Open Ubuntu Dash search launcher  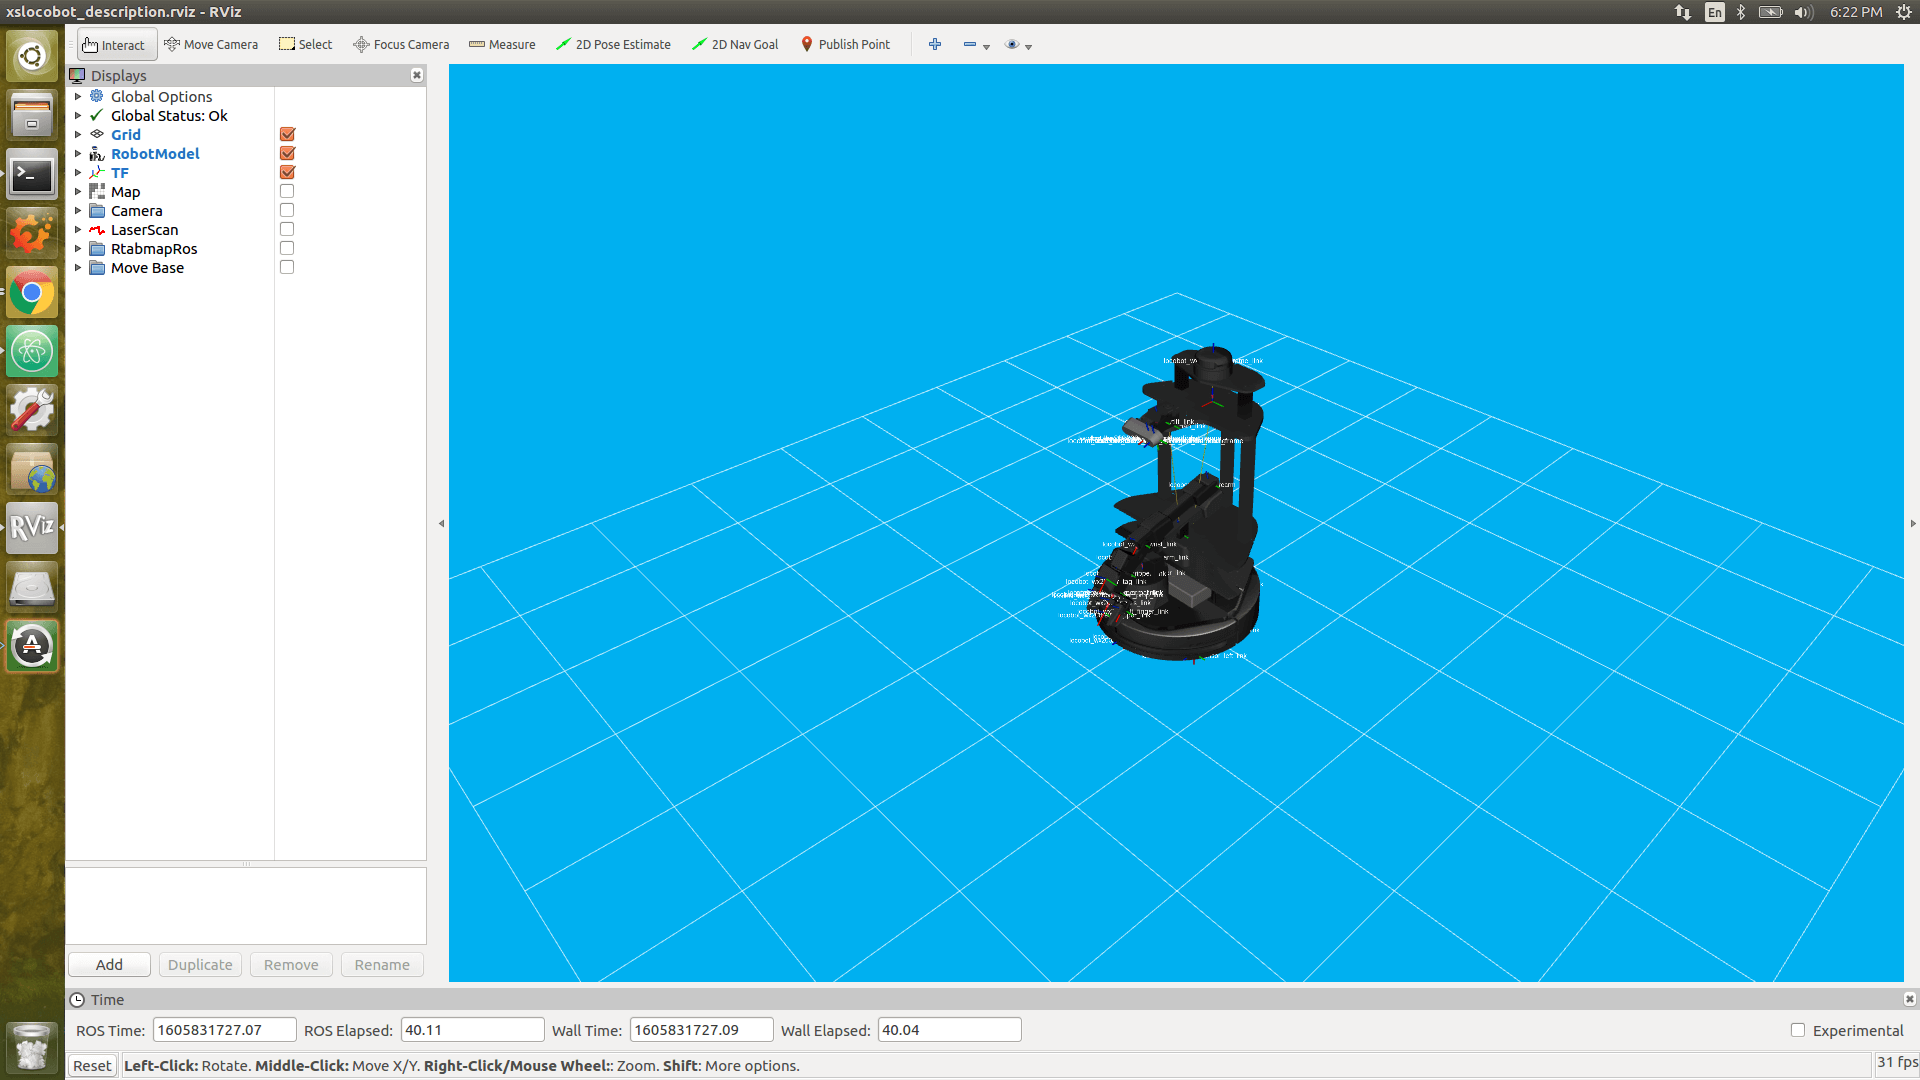[x=32, y=56]
